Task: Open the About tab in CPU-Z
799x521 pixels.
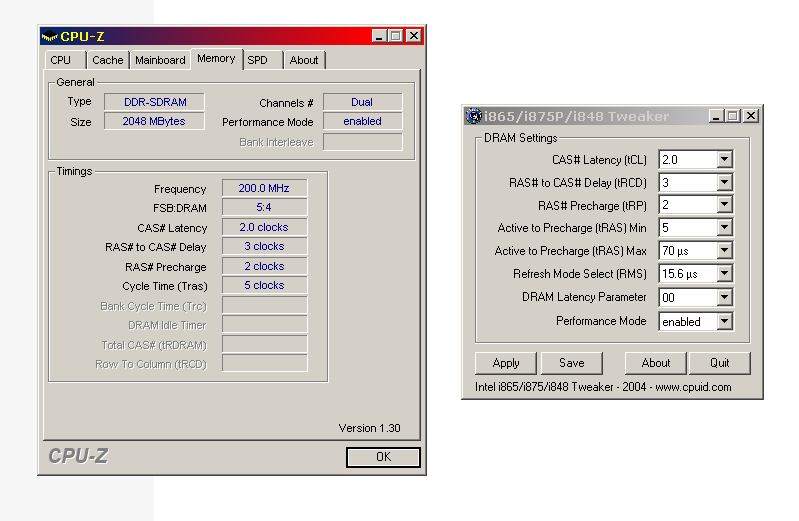Action: click(x=304, y=60)
